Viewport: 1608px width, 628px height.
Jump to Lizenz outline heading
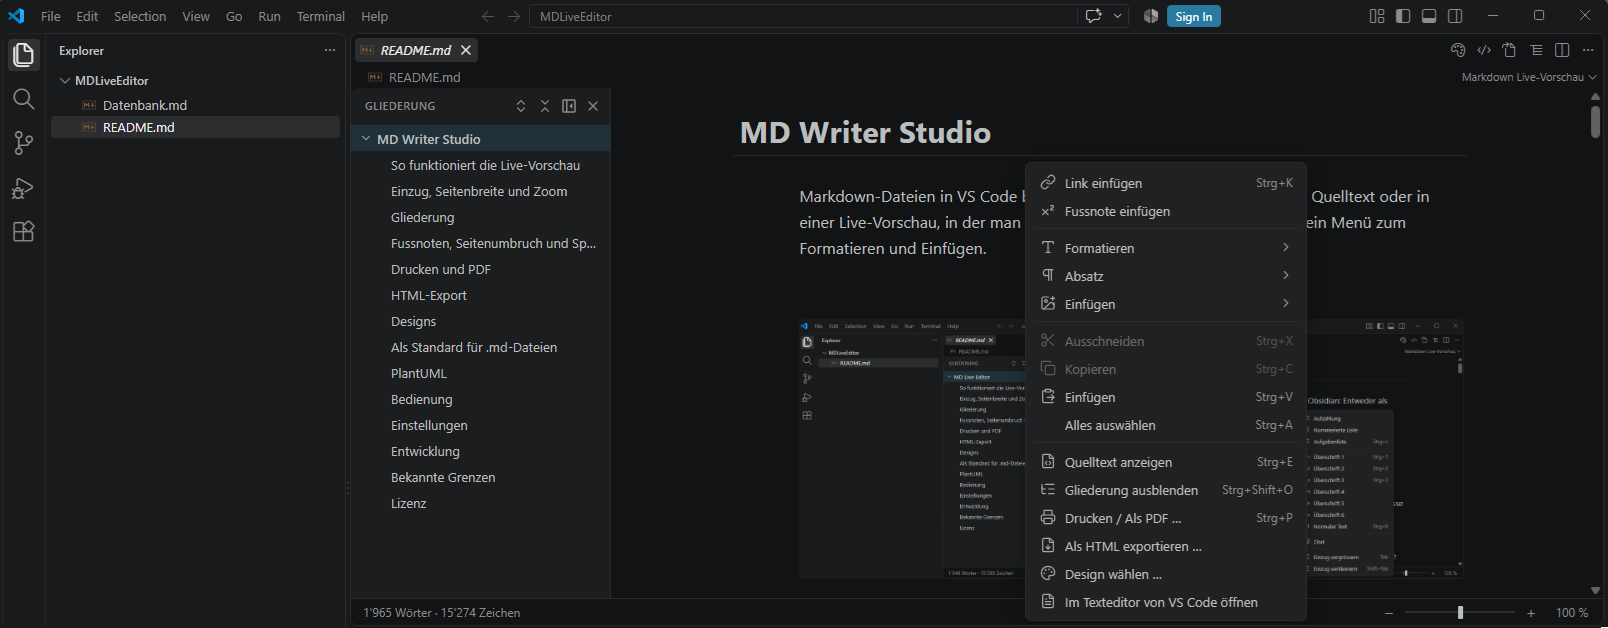[x=409, y=503]
